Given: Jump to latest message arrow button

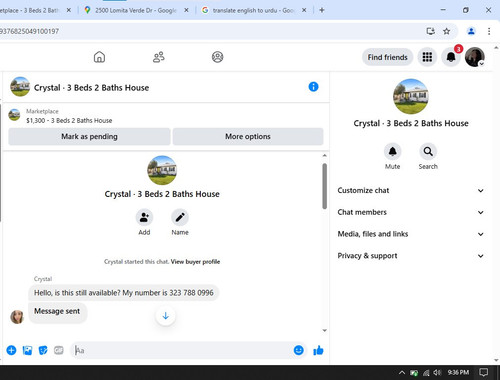Looking at the screenshot, I should click(x=166, y=316).
